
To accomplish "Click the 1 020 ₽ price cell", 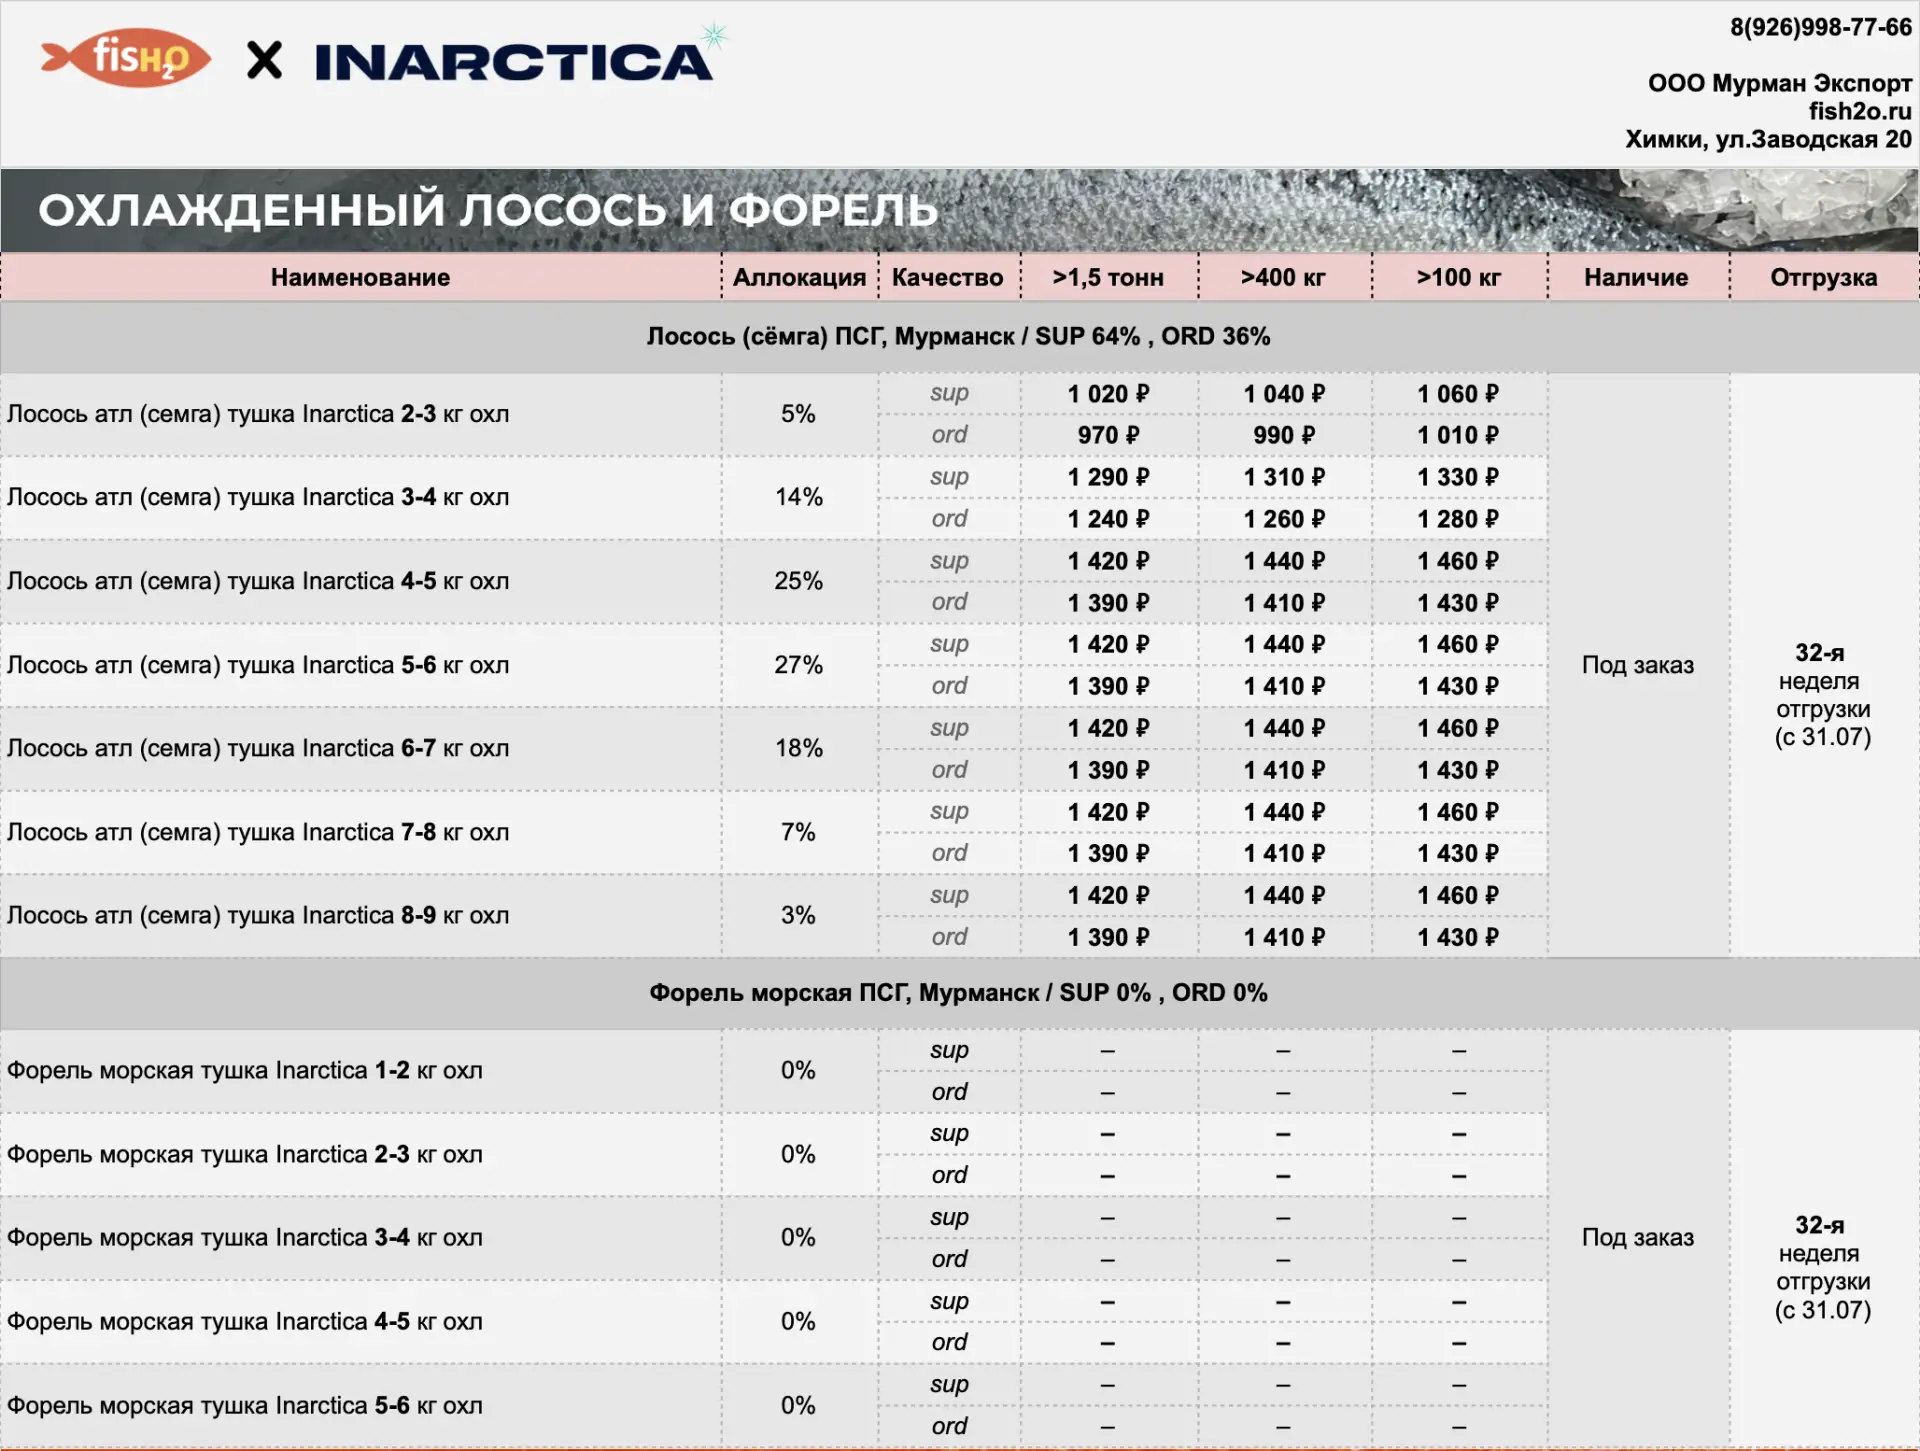I will (1108, 394).
